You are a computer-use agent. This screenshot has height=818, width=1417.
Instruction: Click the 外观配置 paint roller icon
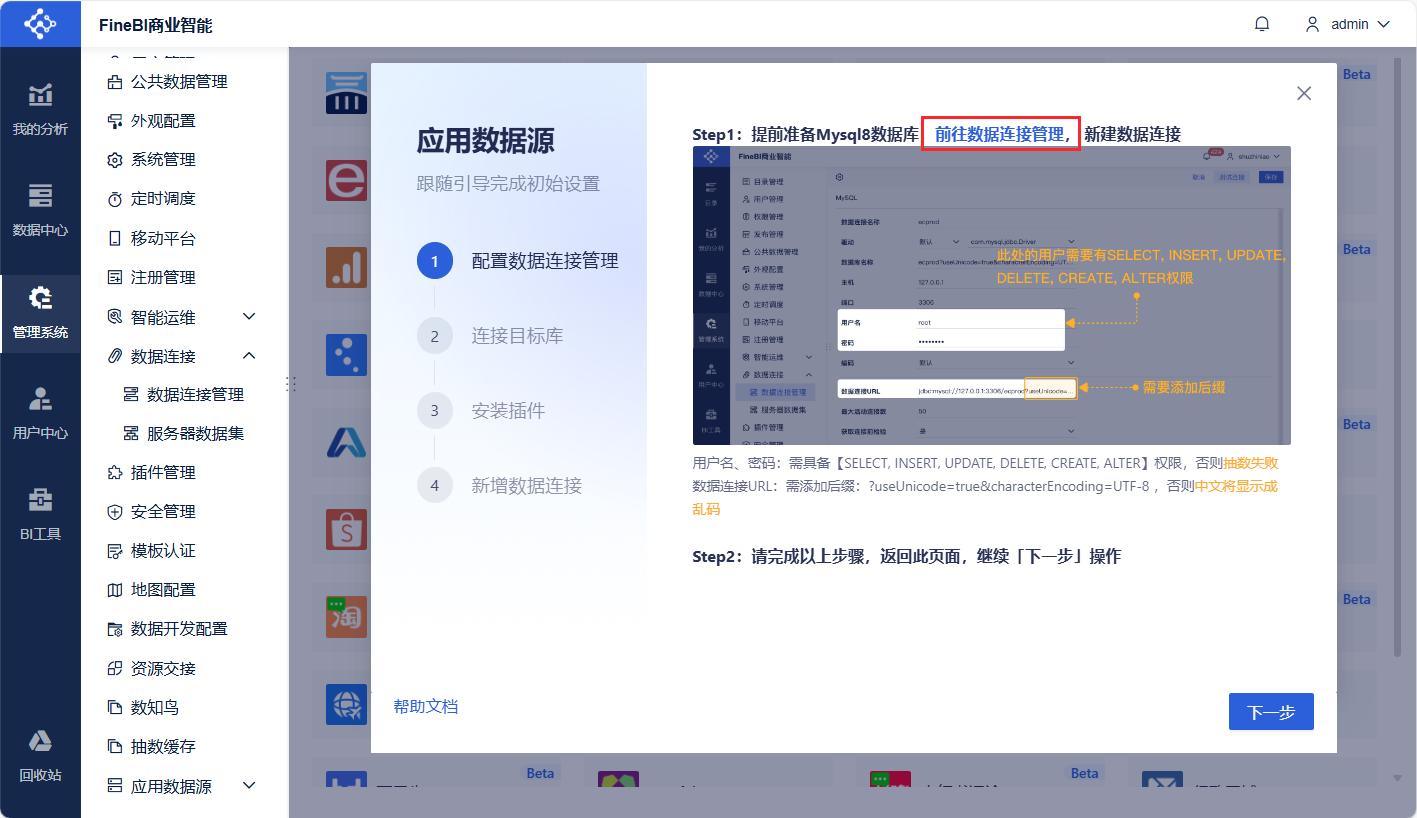[115, 121]
